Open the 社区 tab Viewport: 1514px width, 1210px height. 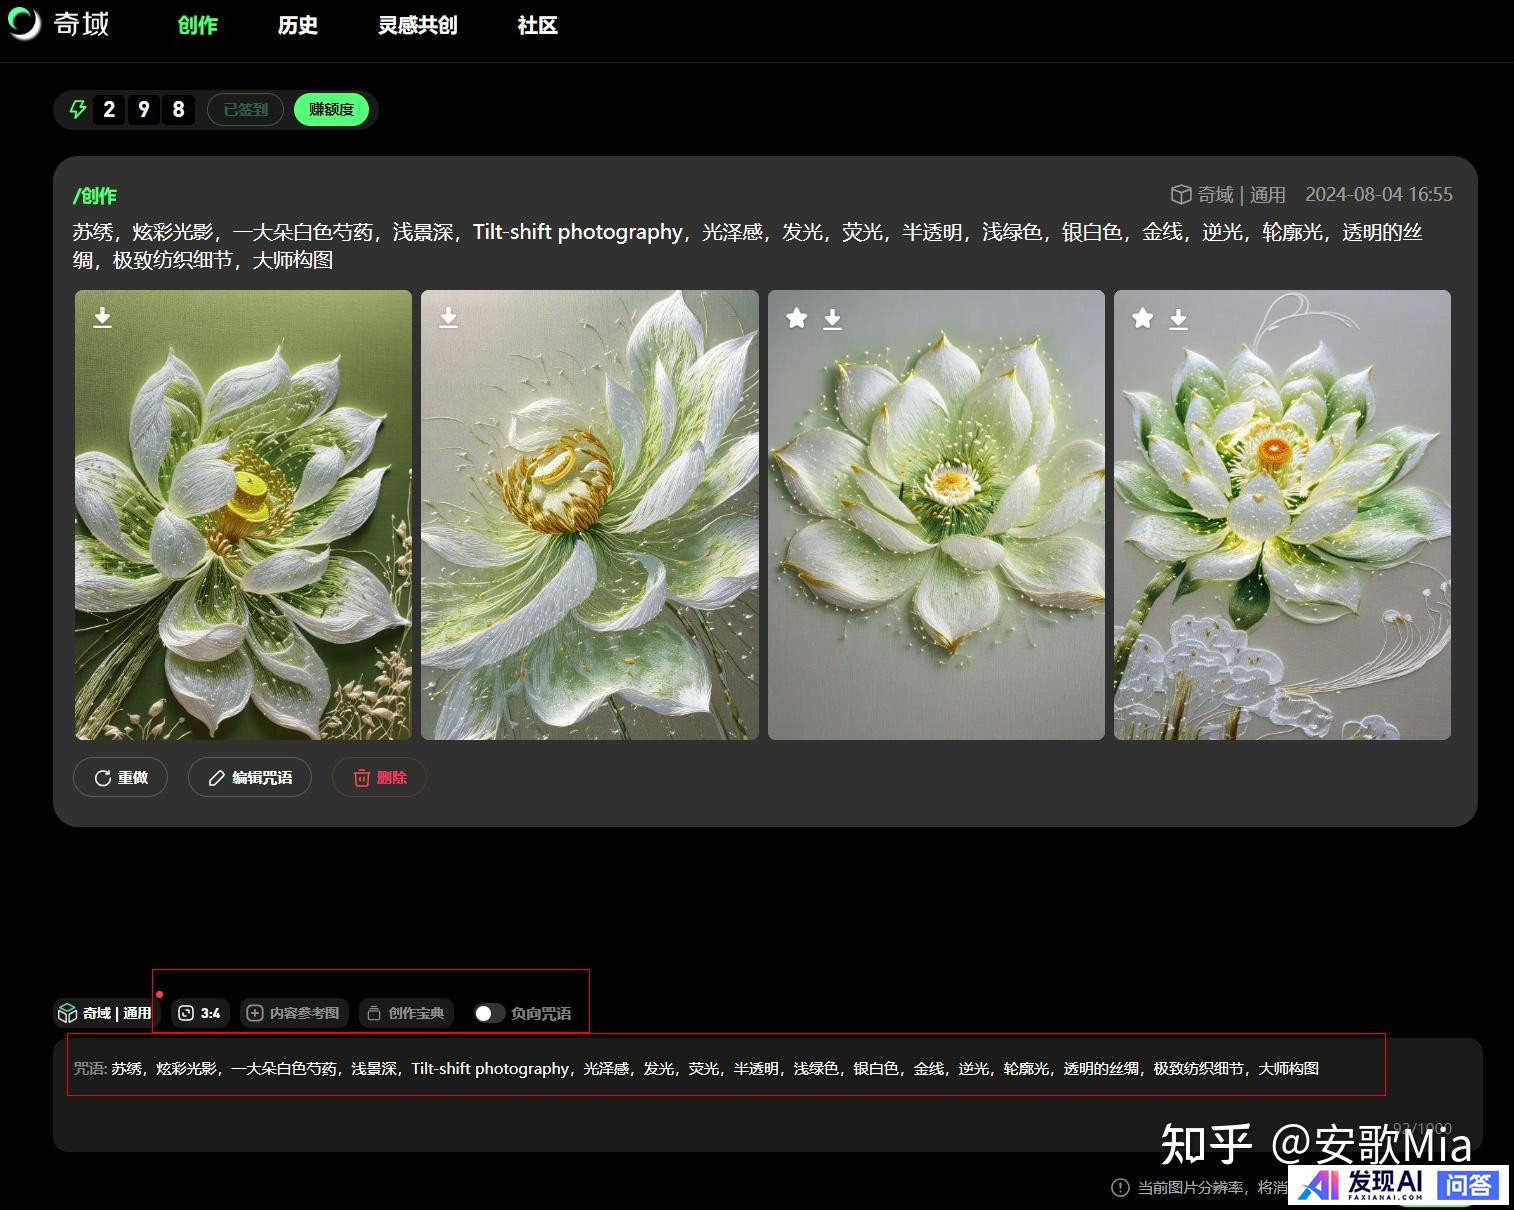[537, 25]
